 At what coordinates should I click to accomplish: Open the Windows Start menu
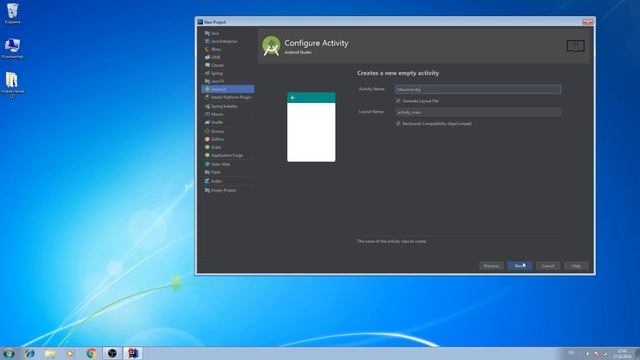tap(9, 353)
